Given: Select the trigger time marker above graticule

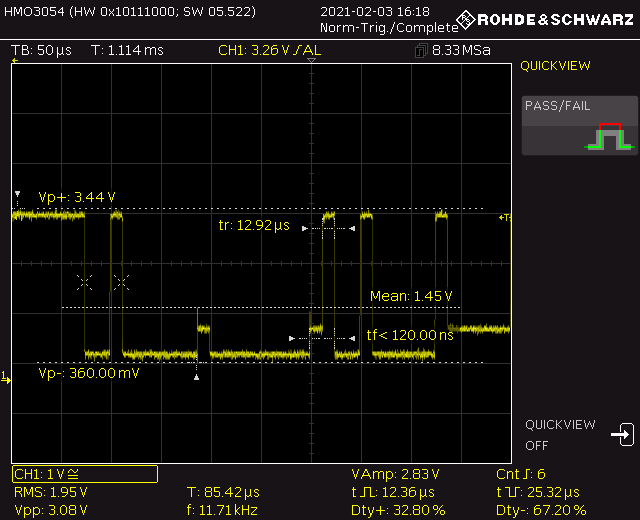Looking at the screenshot, I should pos(311,60).
